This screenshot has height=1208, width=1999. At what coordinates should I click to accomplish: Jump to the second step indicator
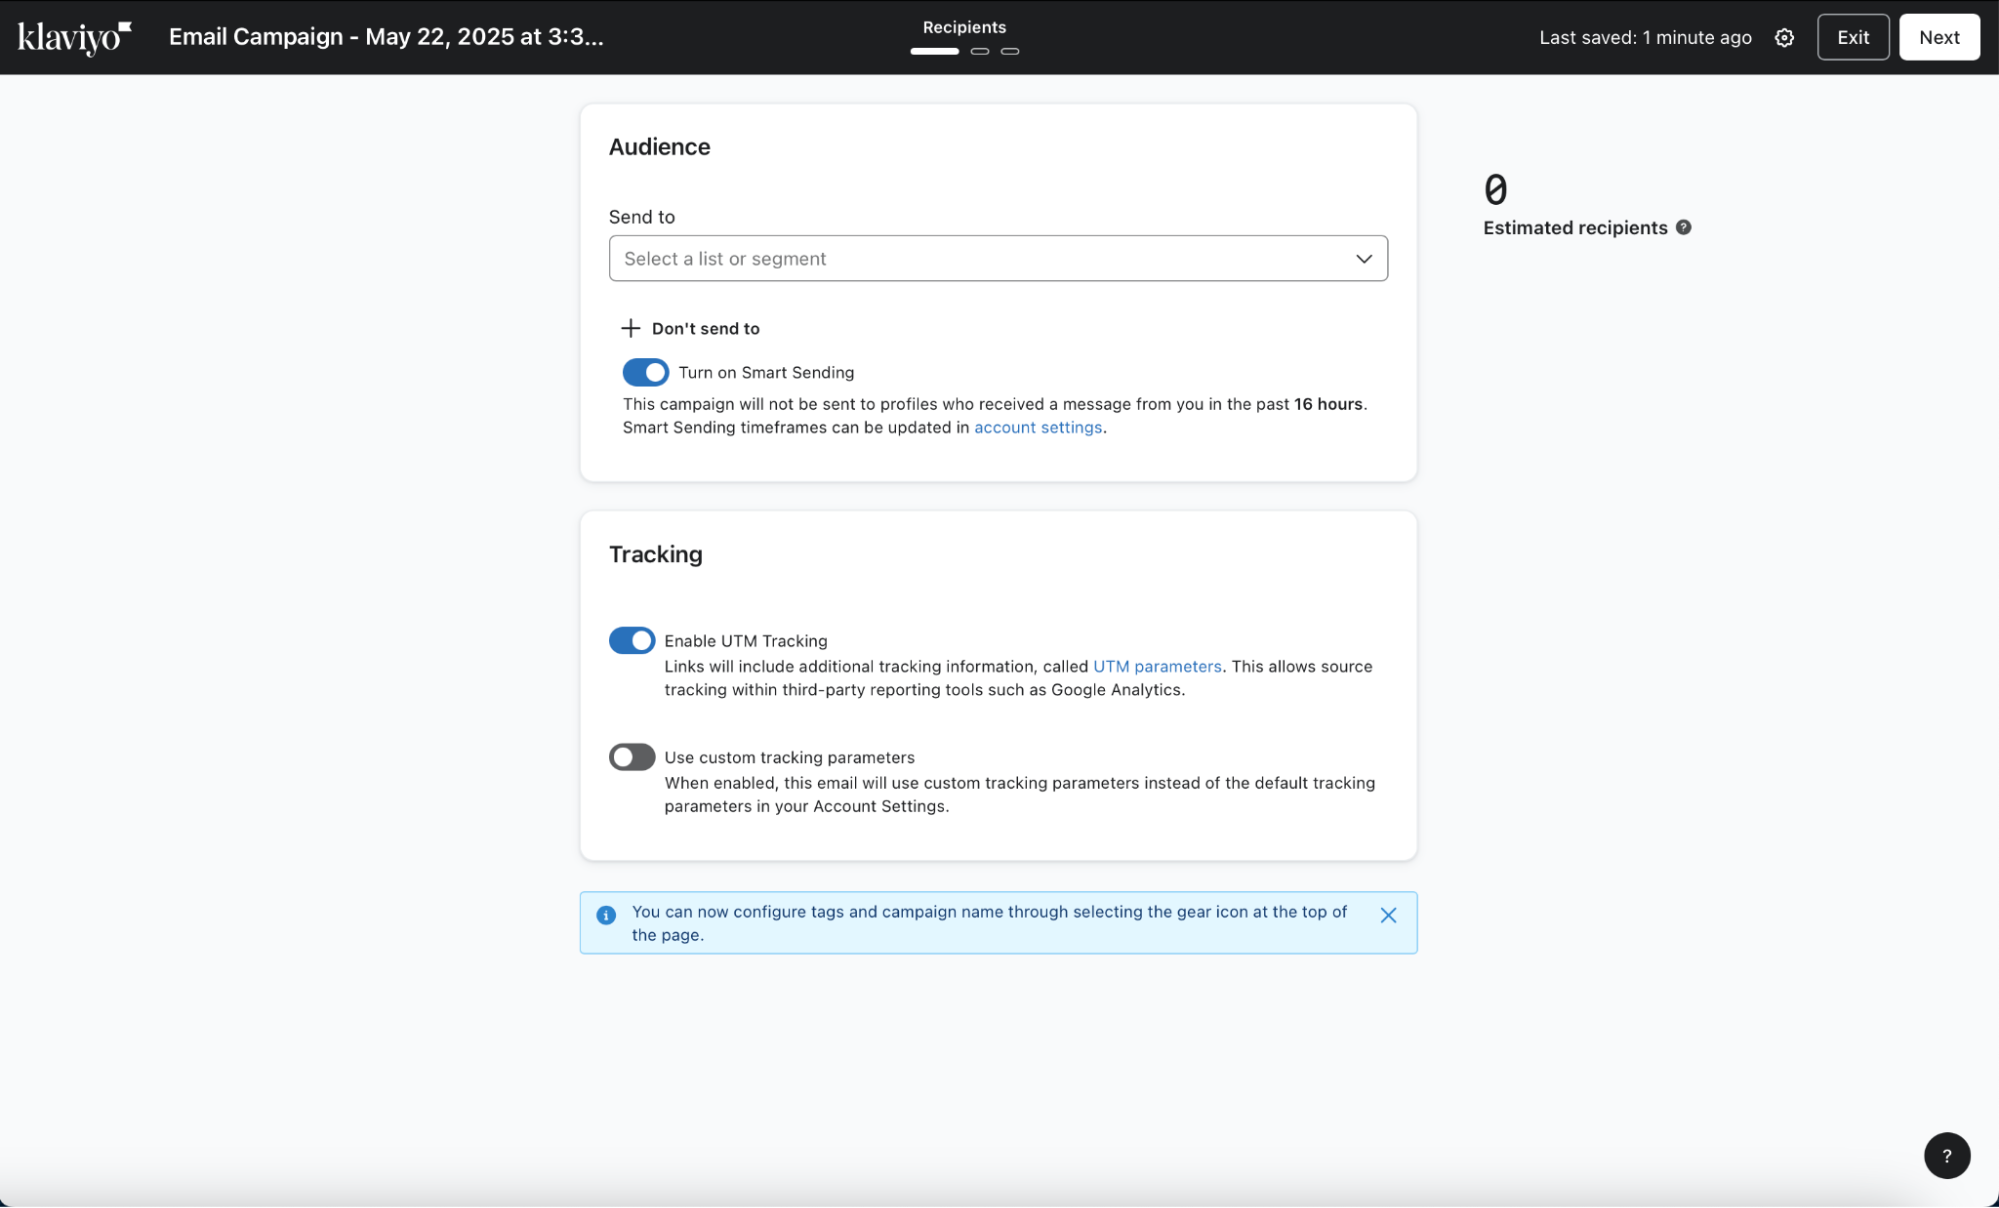(x=980, y=51)
